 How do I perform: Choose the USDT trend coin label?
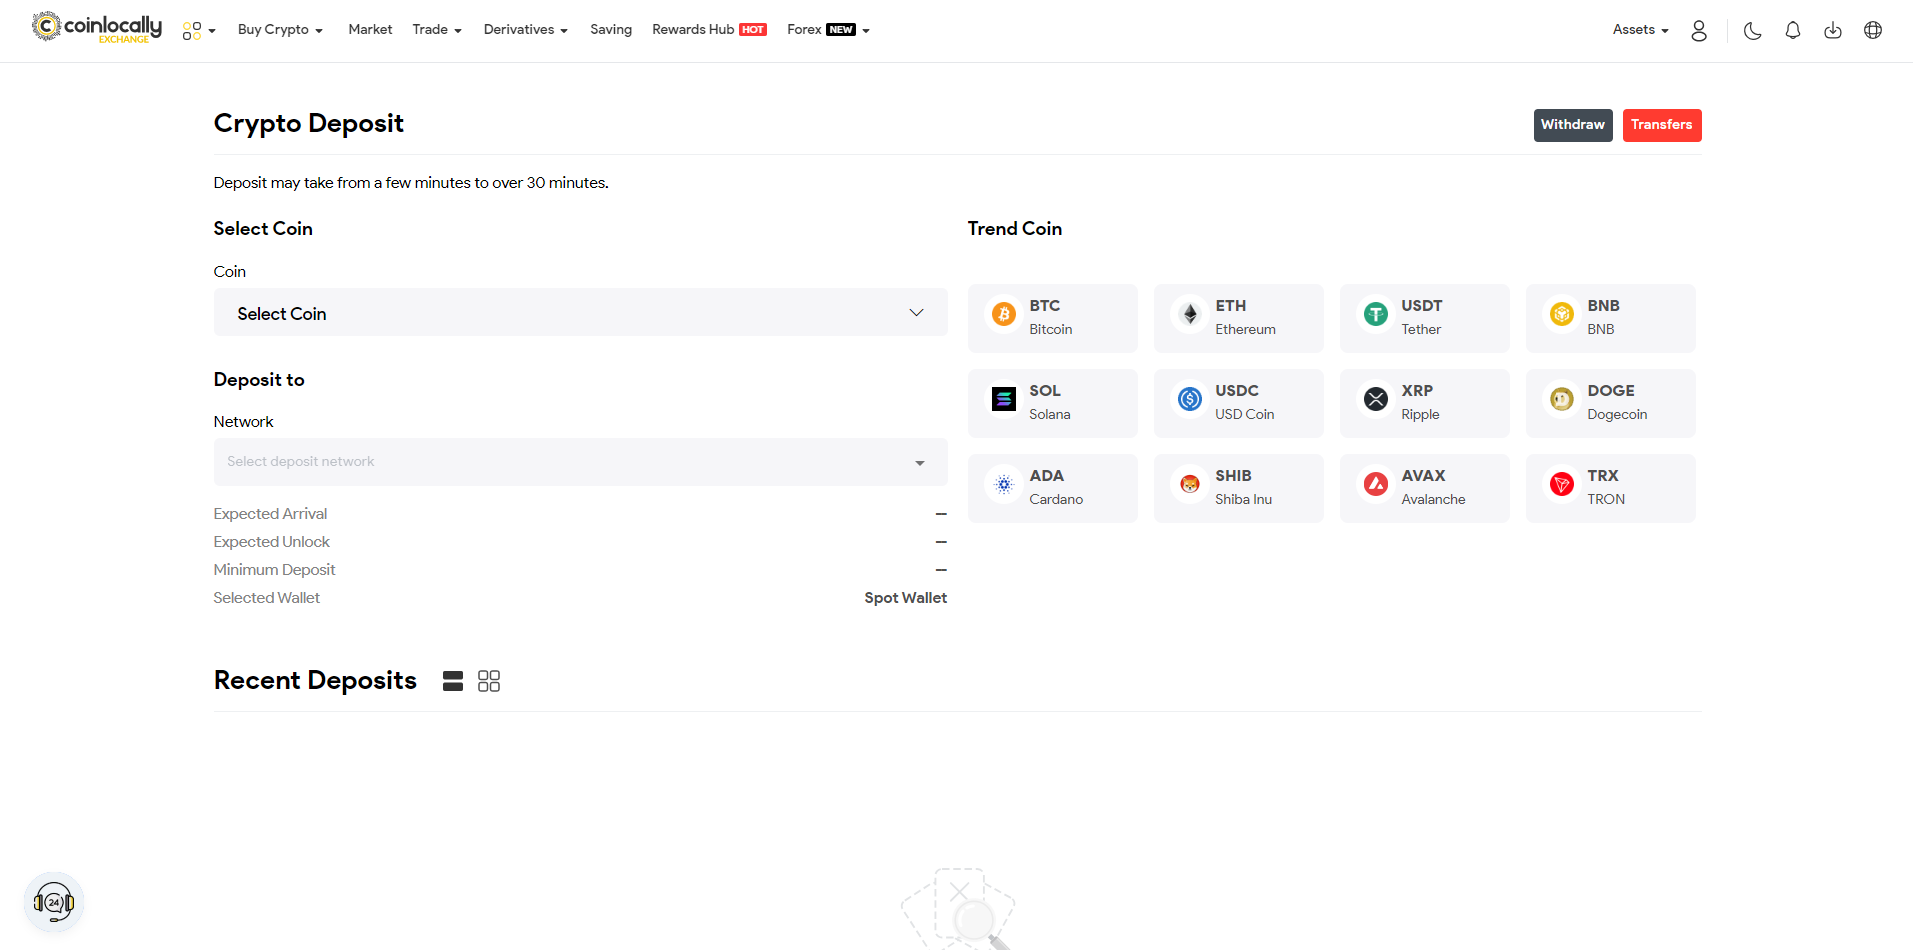pyautogui.click(x=1422, y=306)
